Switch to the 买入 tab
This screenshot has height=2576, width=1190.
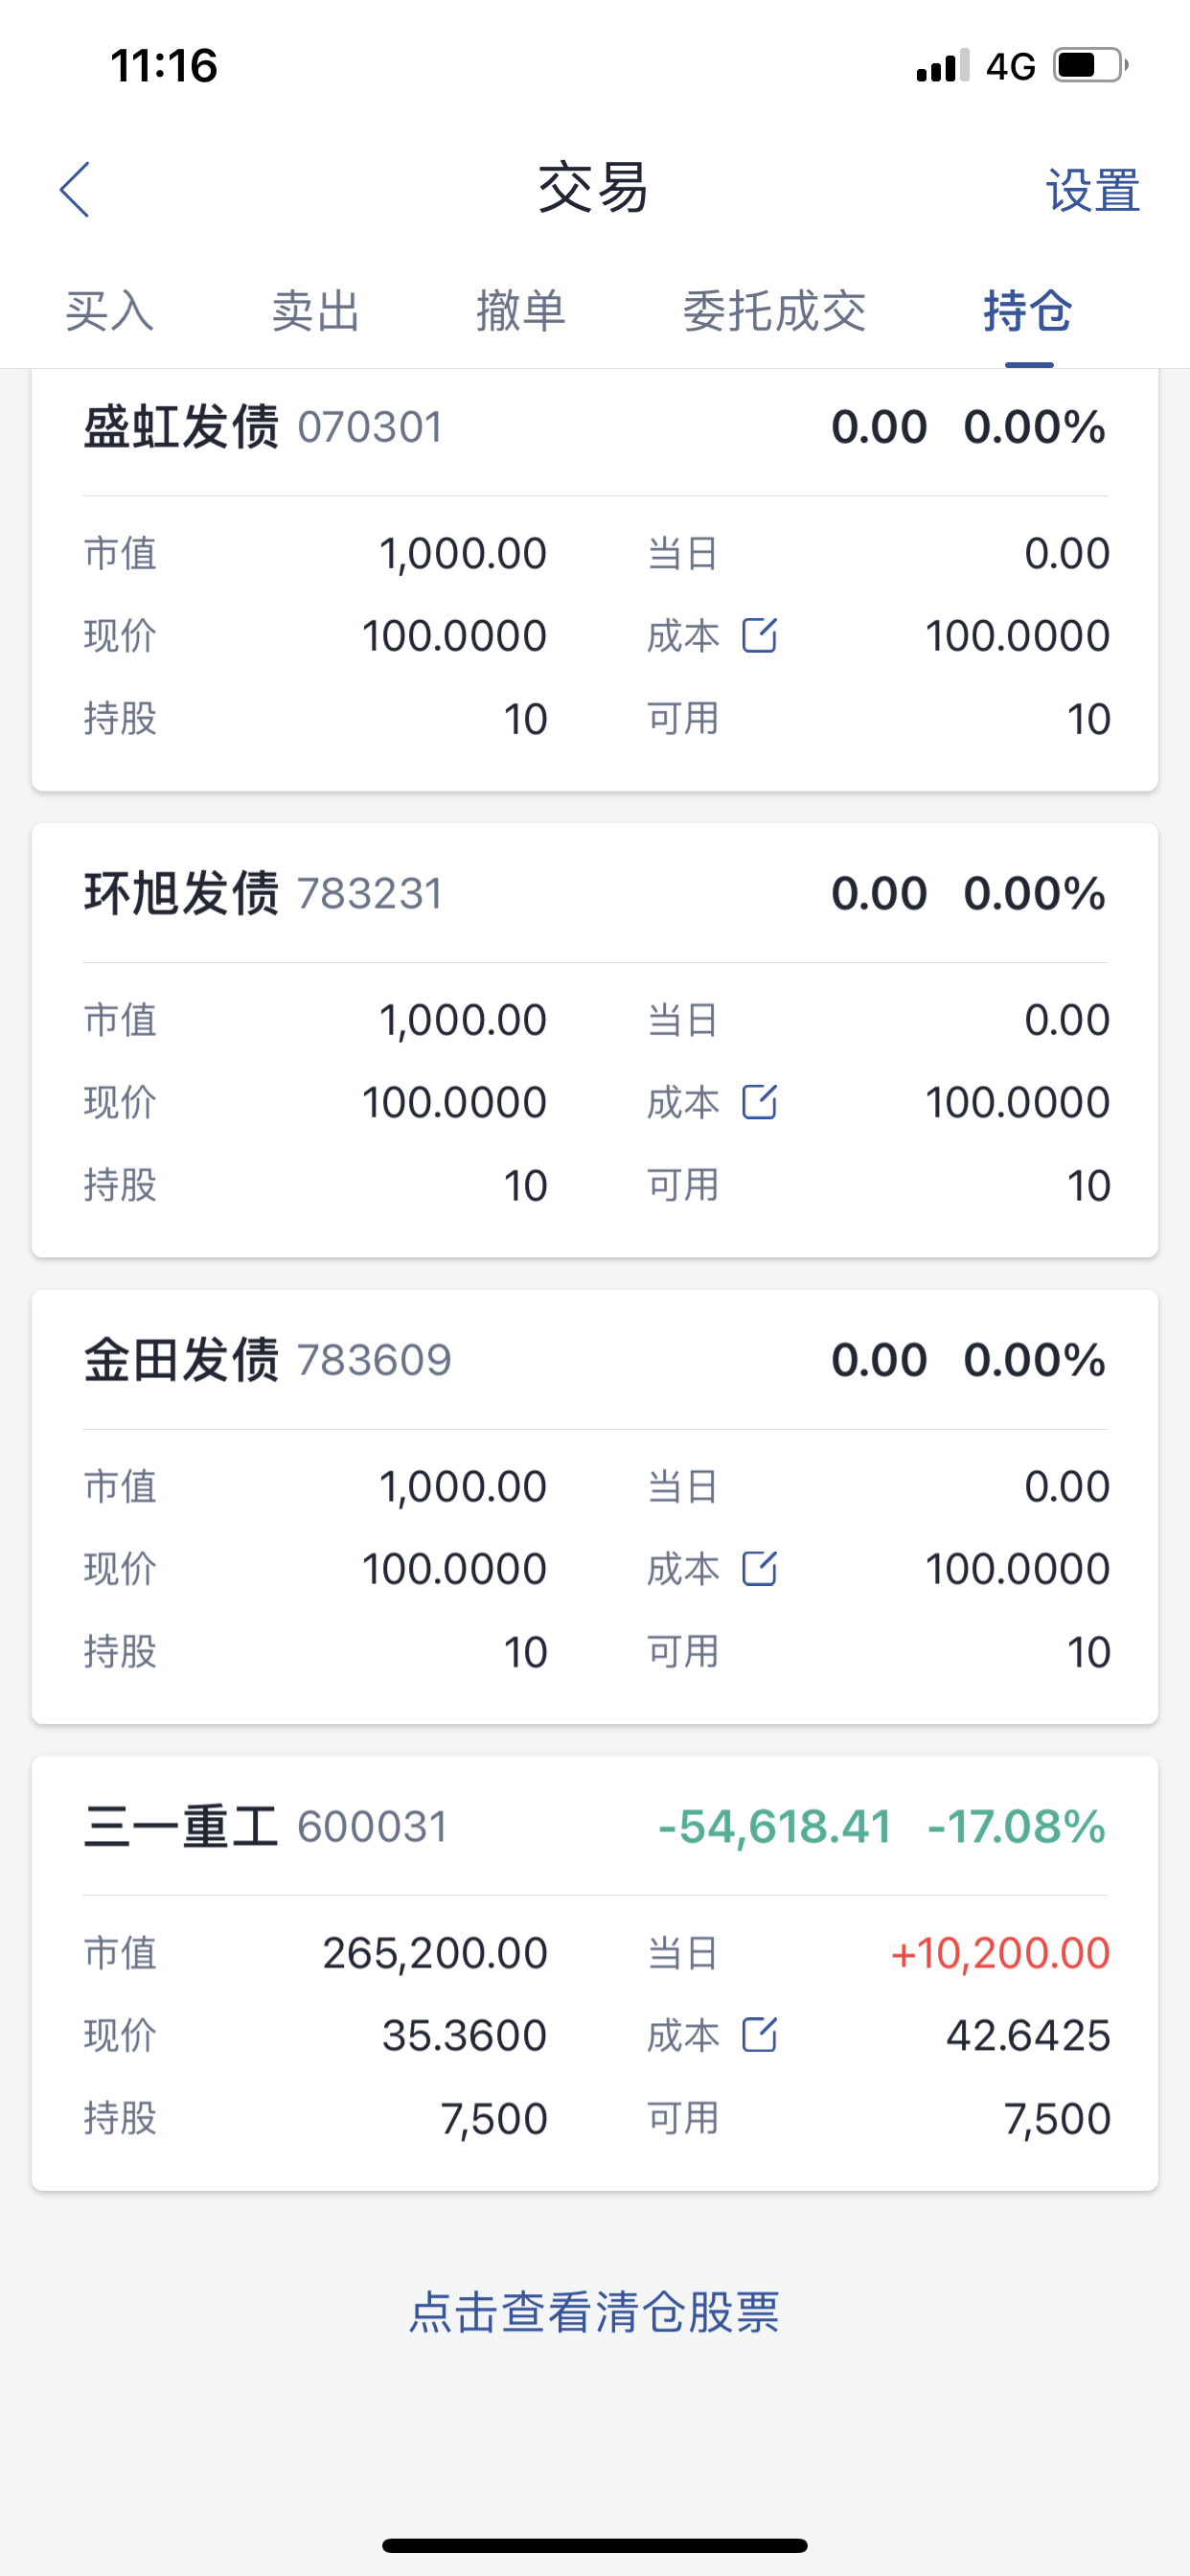point(109,311)
